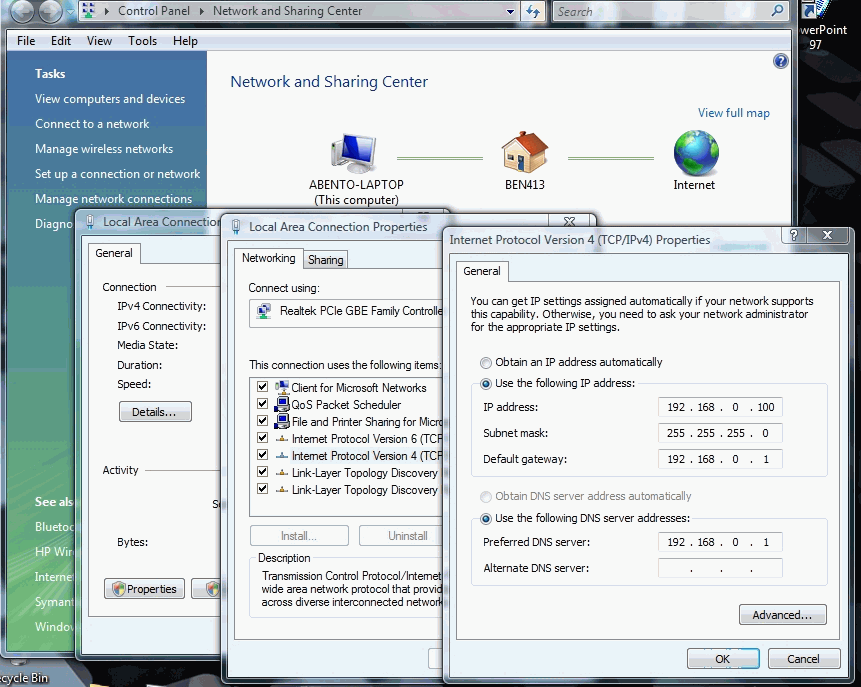
Task: Click the help icon on TCP/IPv4 Properties title bar
Action: click(x=792, y=236)
